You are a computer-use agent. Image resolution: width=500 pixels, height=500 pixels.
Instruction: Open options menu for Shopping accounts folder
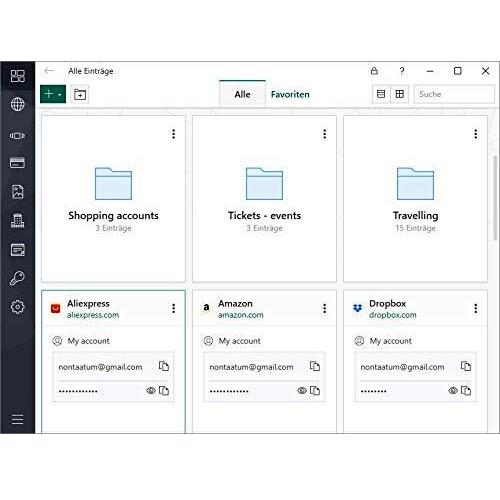[x=173, y=134]
